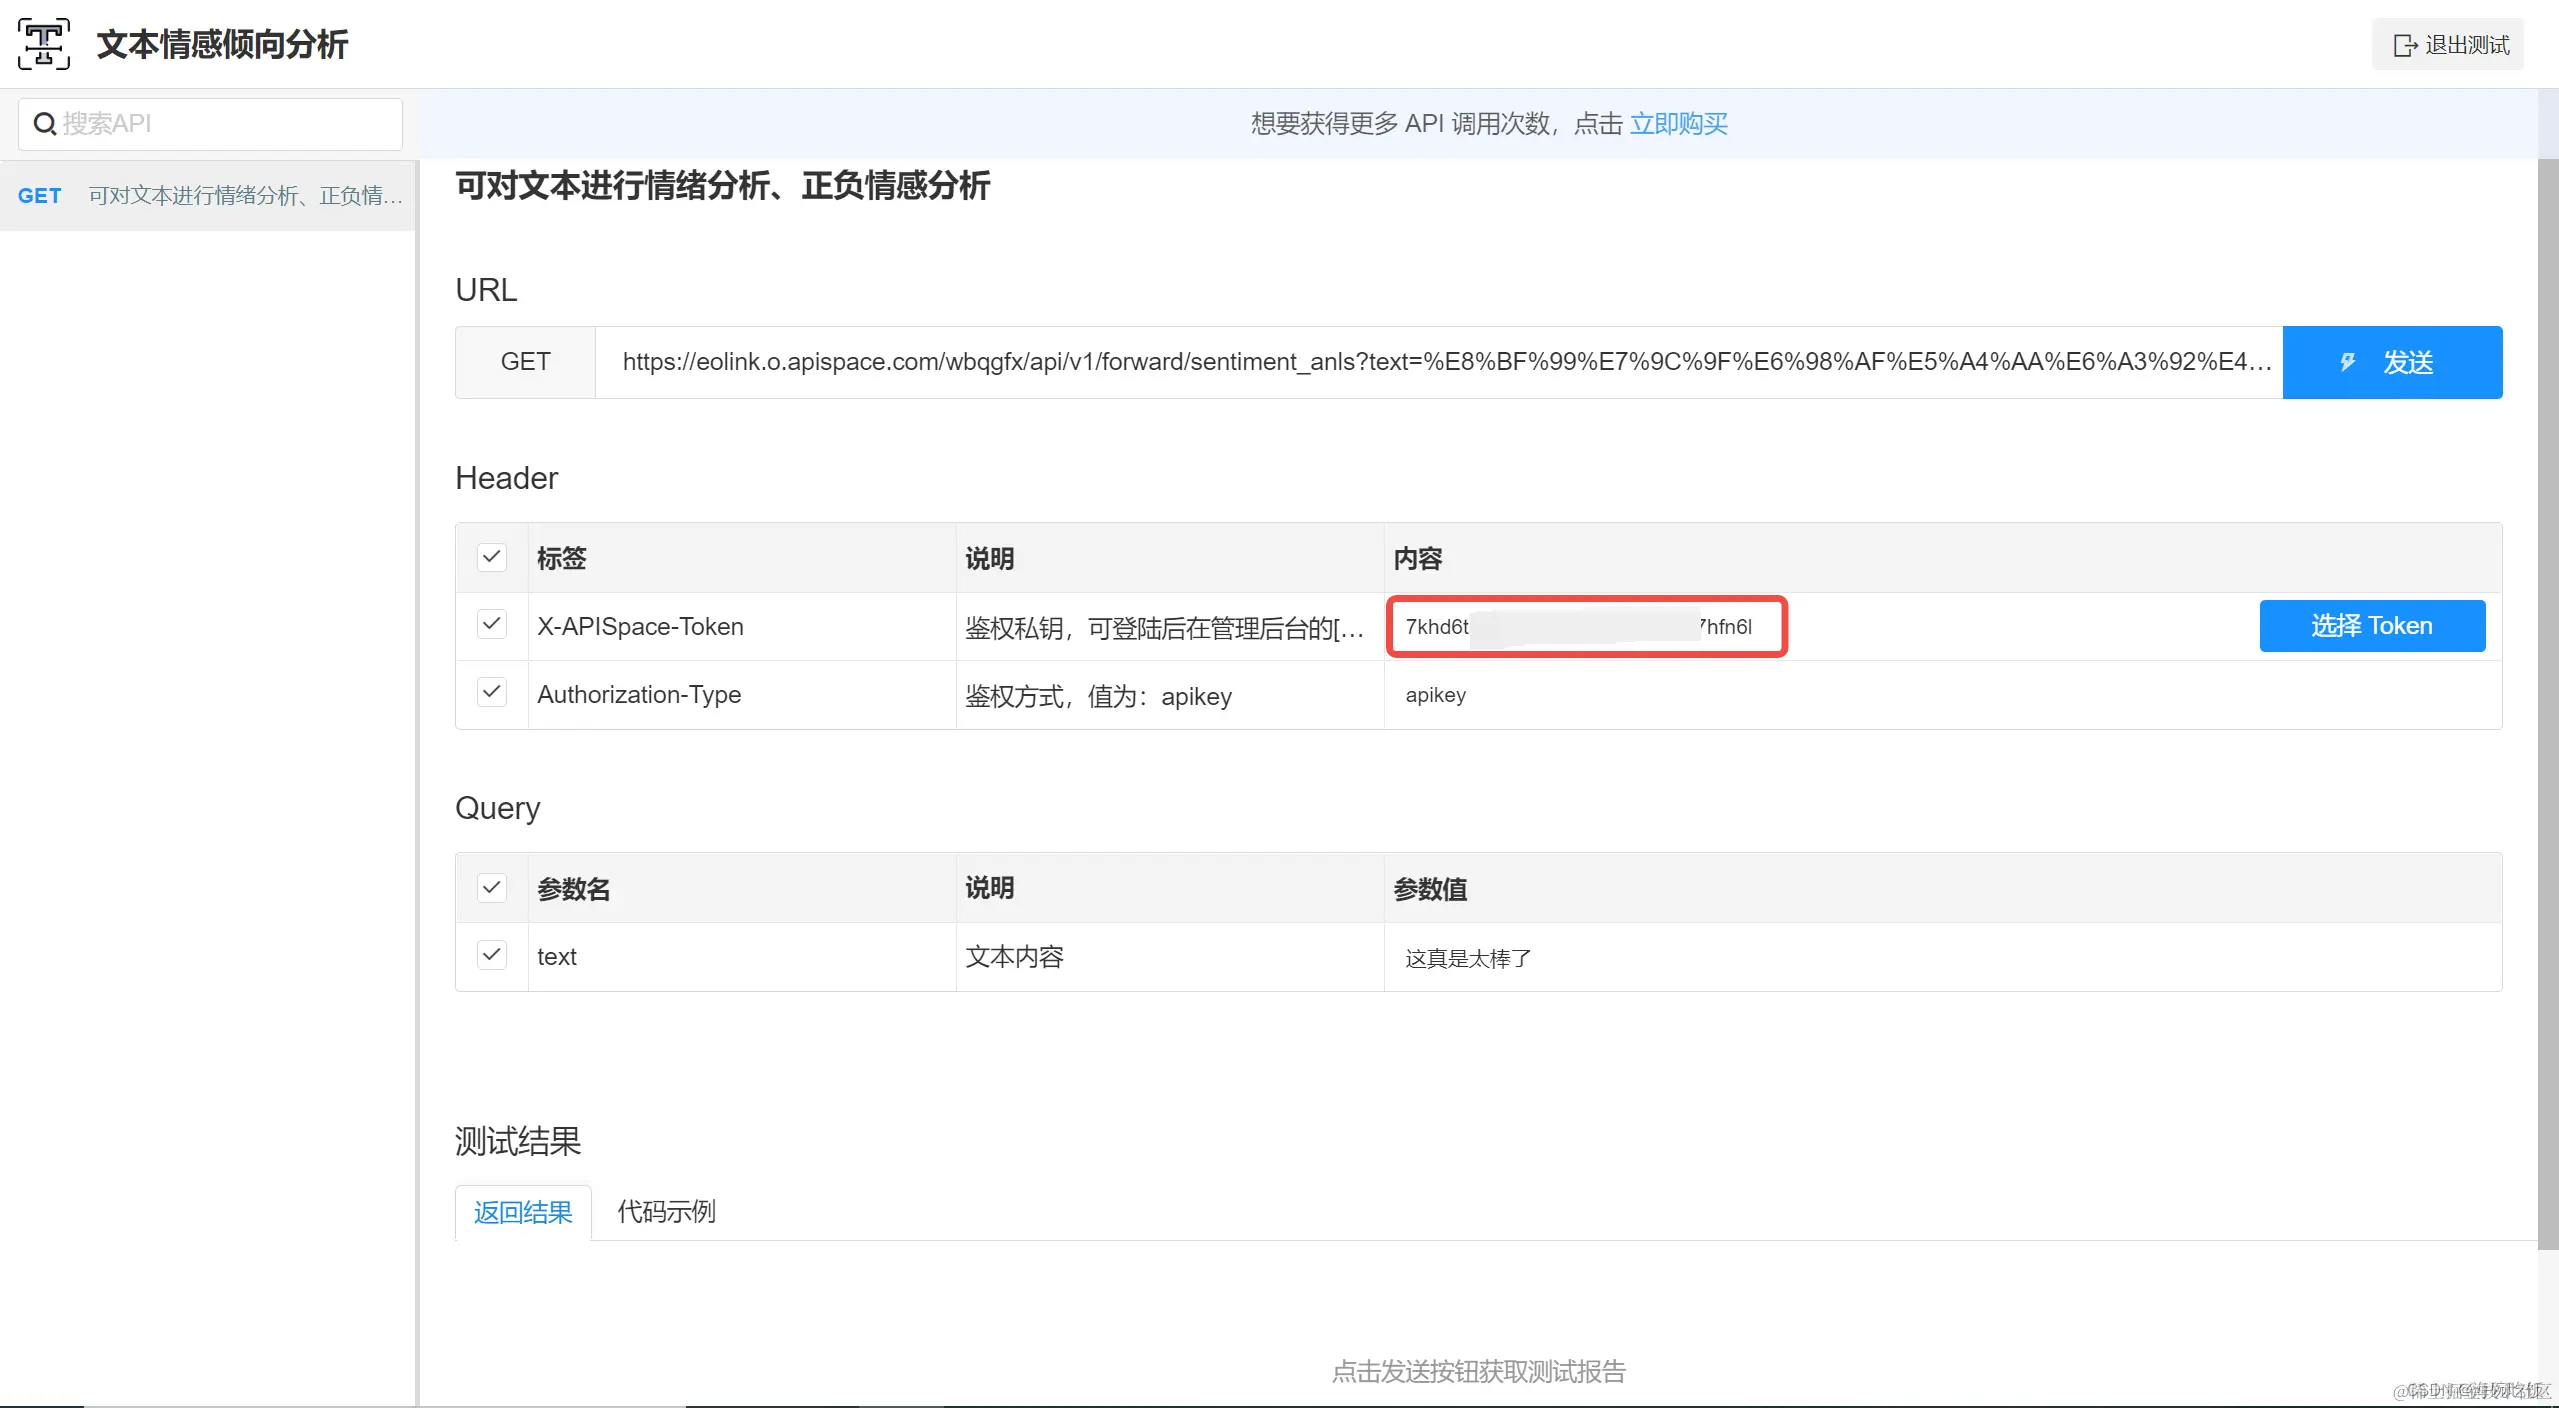This screenshot has height=1408, width=2559.
Task: Click the exit test icon button
Action: tap(2448, 45)
